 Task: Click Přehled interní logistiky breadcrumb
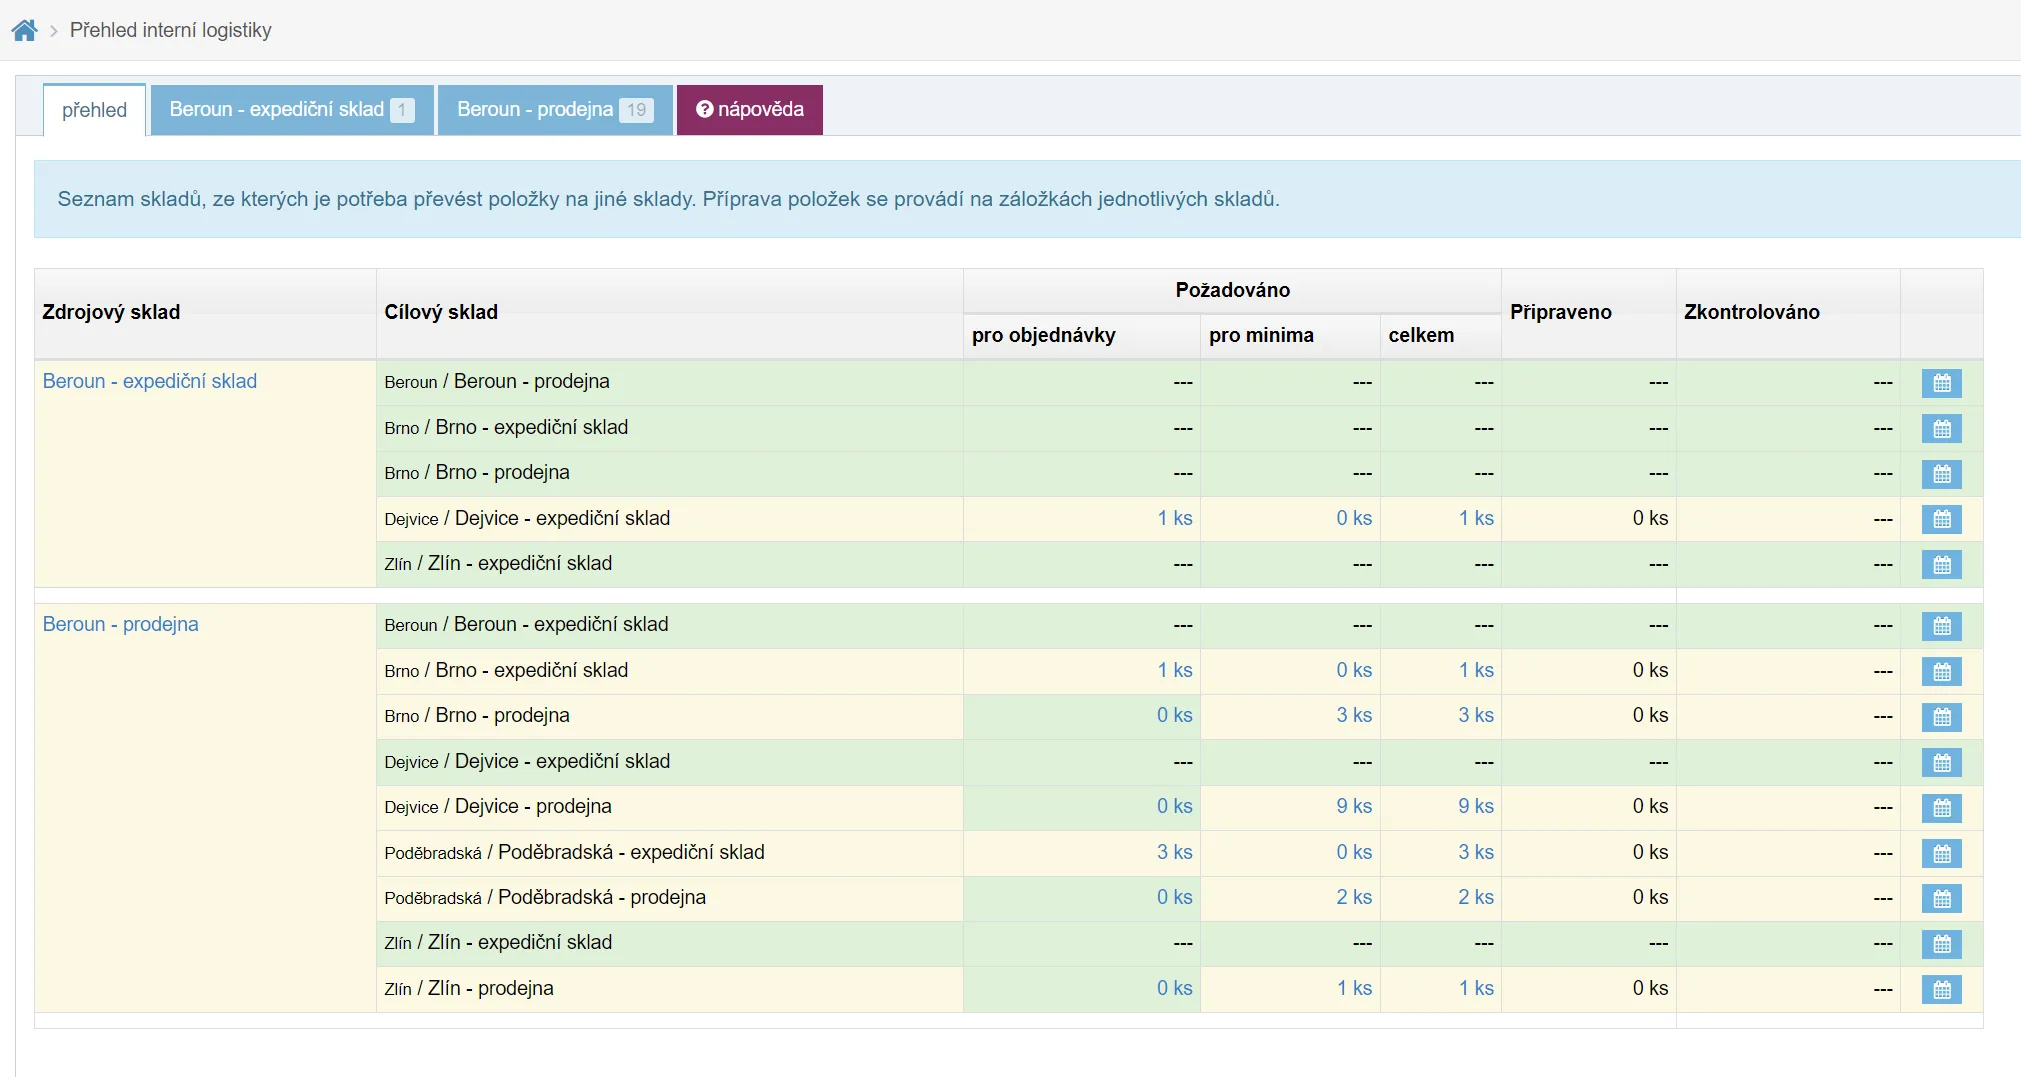(x=171, y=30)
